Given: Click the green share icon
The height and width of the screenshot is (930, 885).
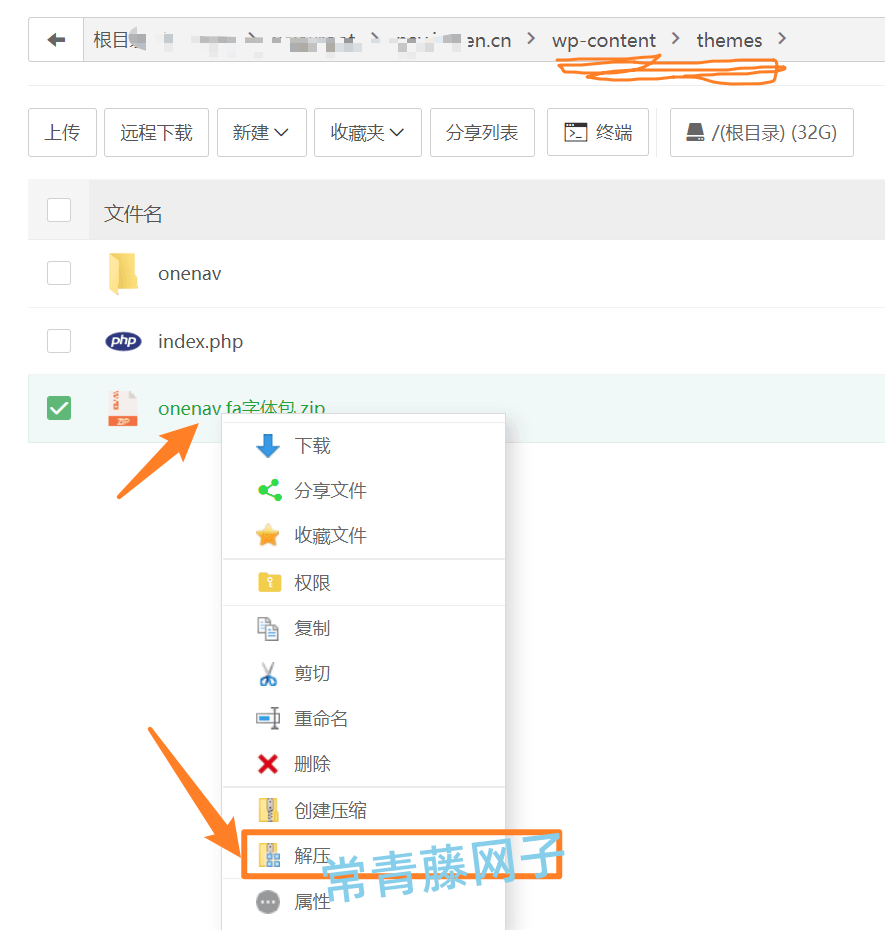Looking at the screenshot, I should (x=270, y=490).
